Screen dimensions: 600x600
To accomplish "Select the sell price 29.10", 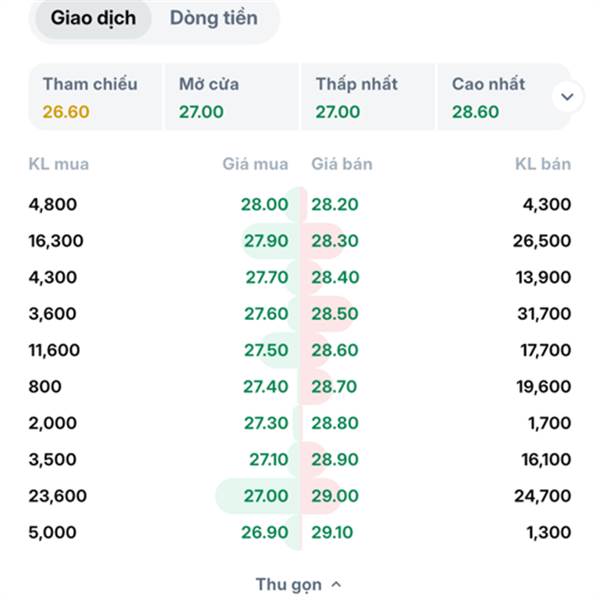I will (333, 532).
